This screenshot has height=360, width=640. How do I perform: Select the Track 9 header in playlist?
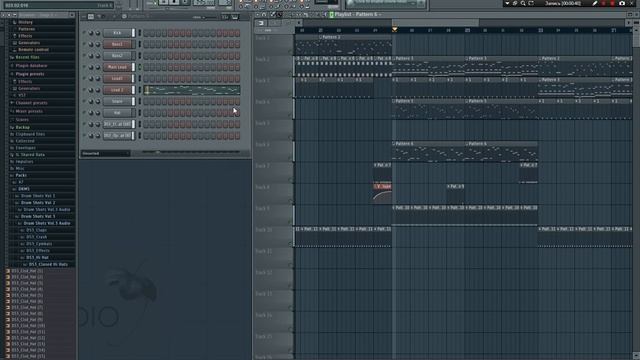click(x=273, y=215)
